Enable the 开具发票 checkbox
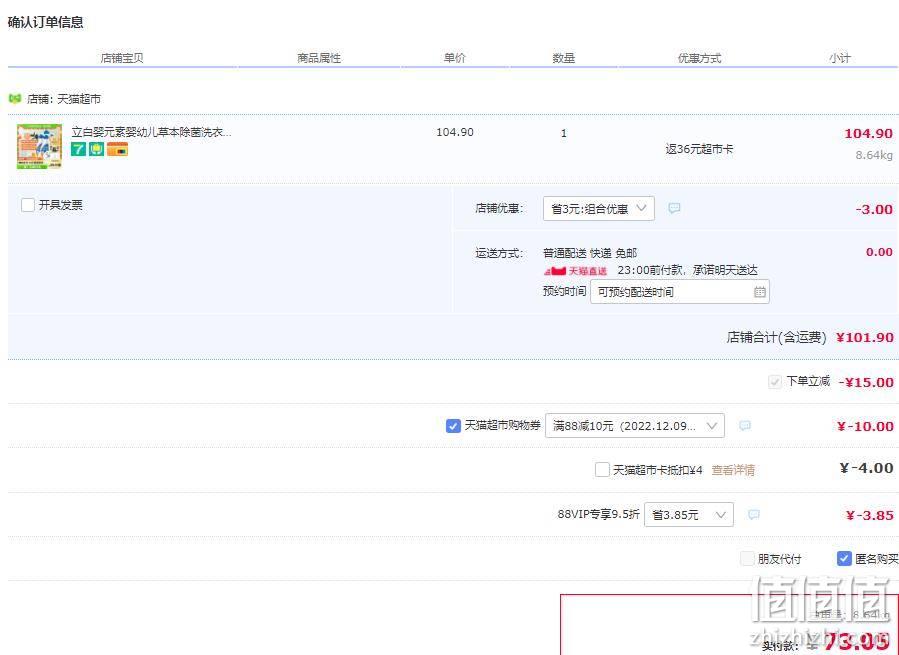 (x=28, y=205)
